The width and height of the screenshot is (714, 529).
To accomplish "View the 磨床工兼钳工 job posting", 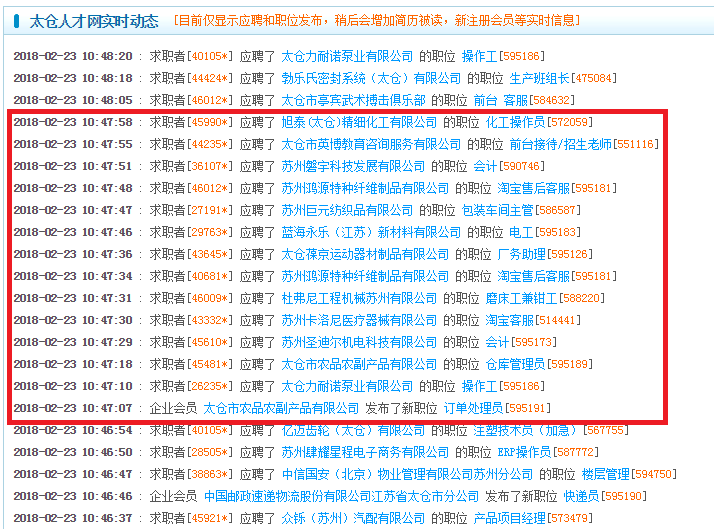I will pos(521,298).
